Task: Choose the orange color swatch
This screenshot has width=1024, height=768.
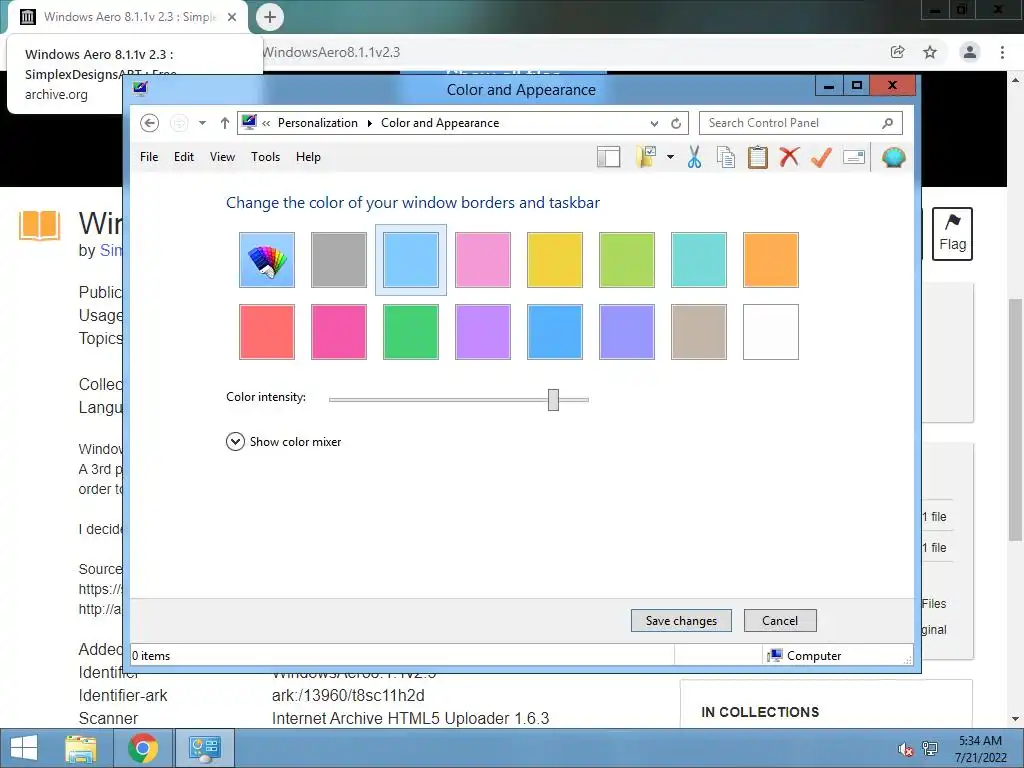Action: click(x=771, y=260)
